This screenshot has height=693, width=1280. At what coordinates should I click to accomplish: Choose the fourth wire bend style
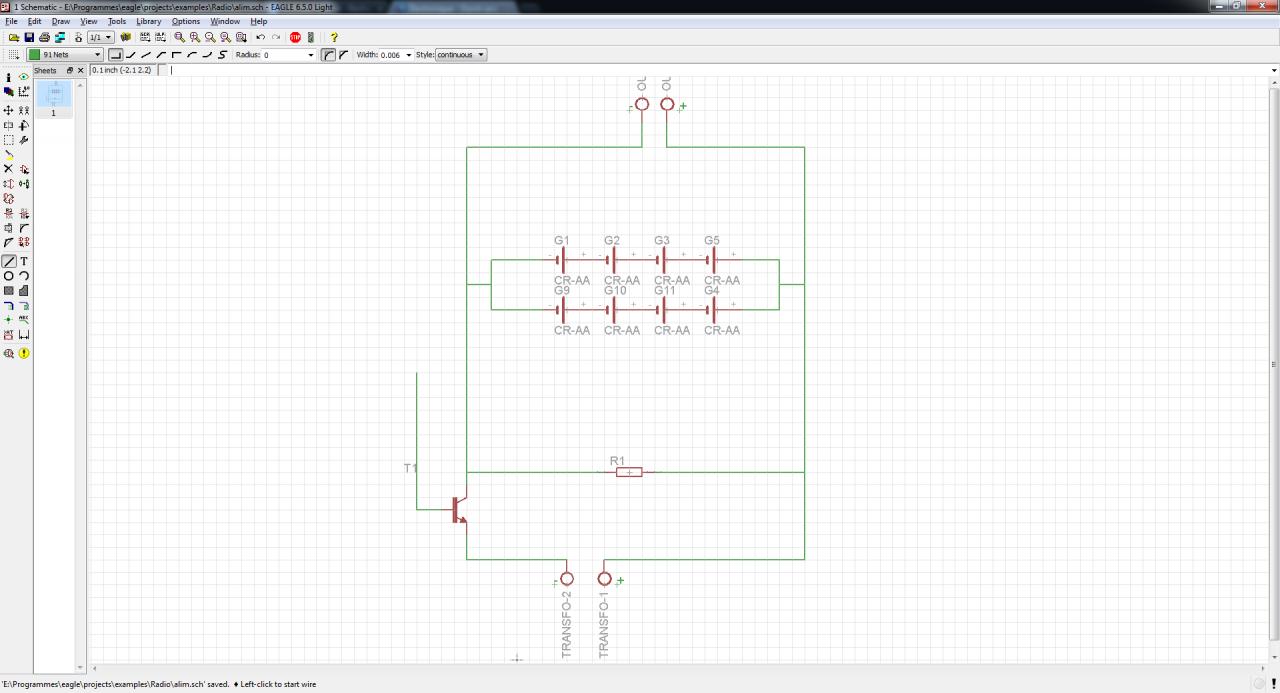pyautogui.click(x=161, y=54)
